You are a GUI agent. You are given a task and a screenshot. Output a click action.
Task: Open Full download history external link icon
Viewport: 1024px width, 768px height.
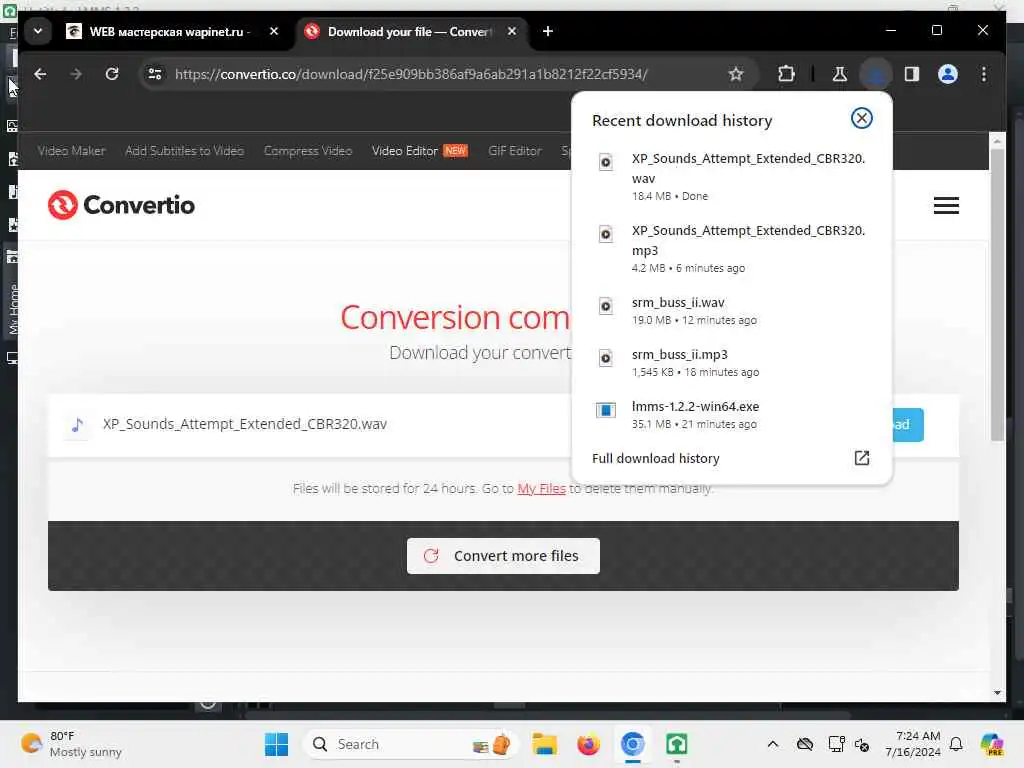tap(861, 458)
